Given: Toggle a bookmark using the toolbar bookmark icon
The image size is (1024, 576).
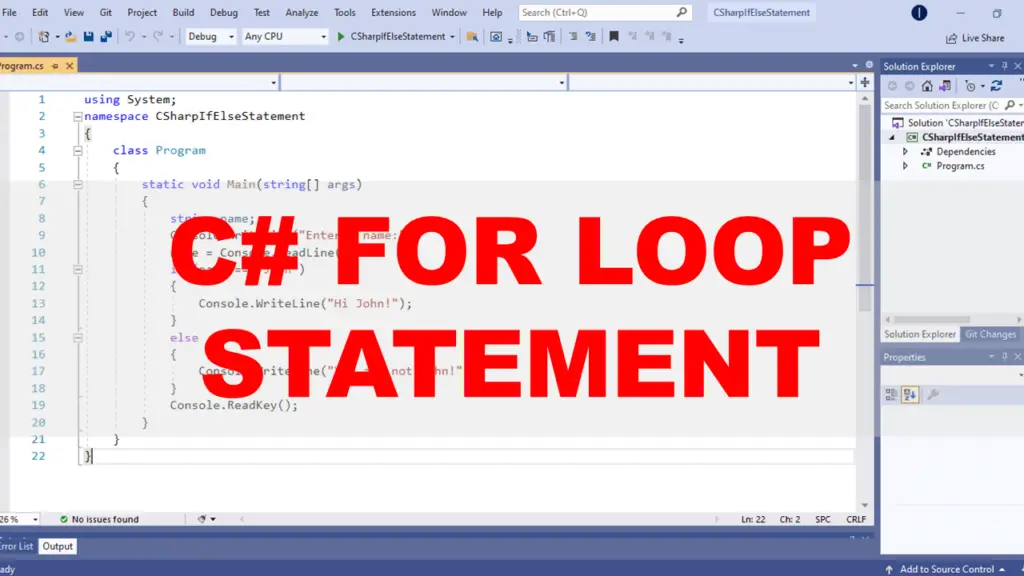Looking at the screenshot, I should (x=613, y=36).
